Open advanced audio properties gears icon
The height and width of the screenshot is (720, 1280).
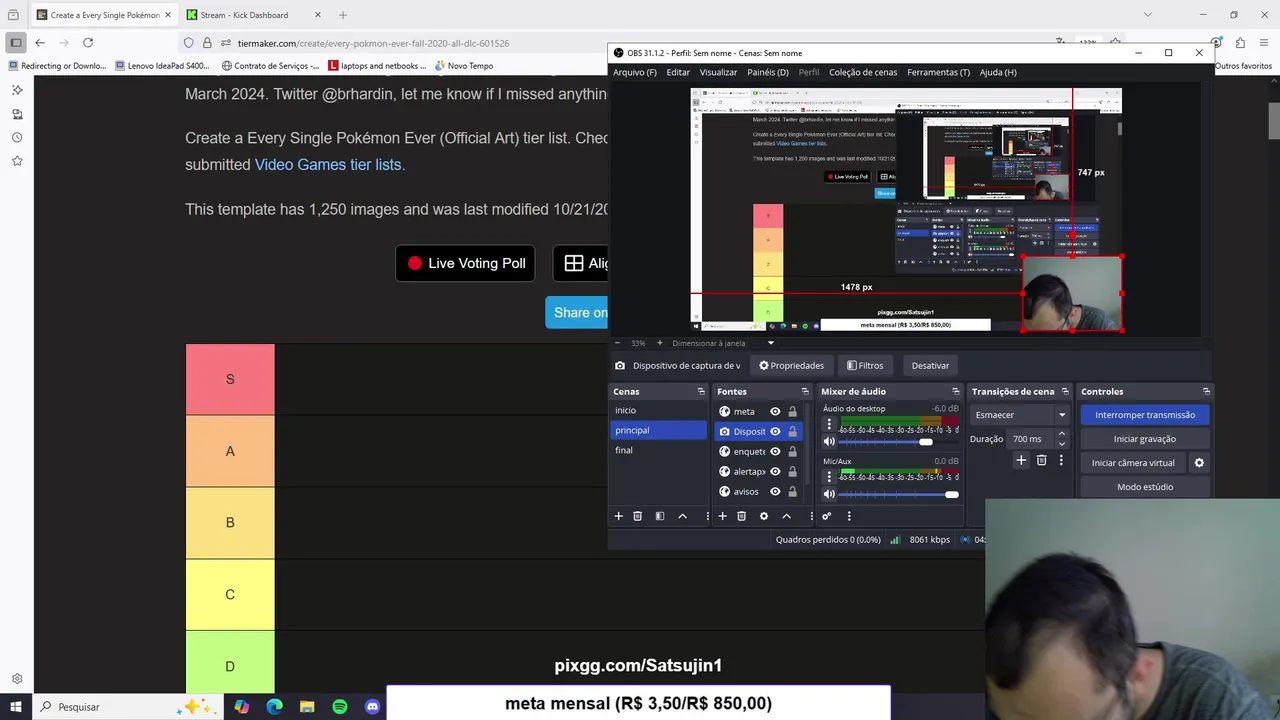point(826,516)
